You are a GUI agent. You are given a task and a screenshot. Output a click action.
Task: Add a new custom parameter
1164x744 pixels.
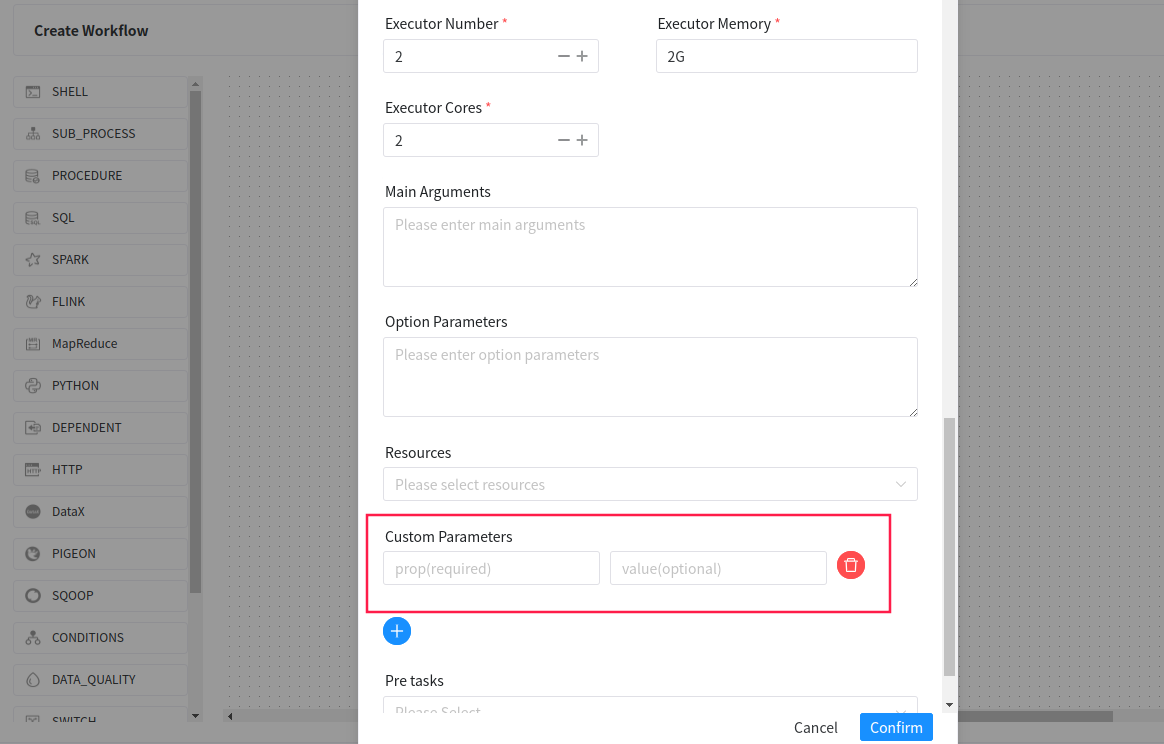pos(397,631)
